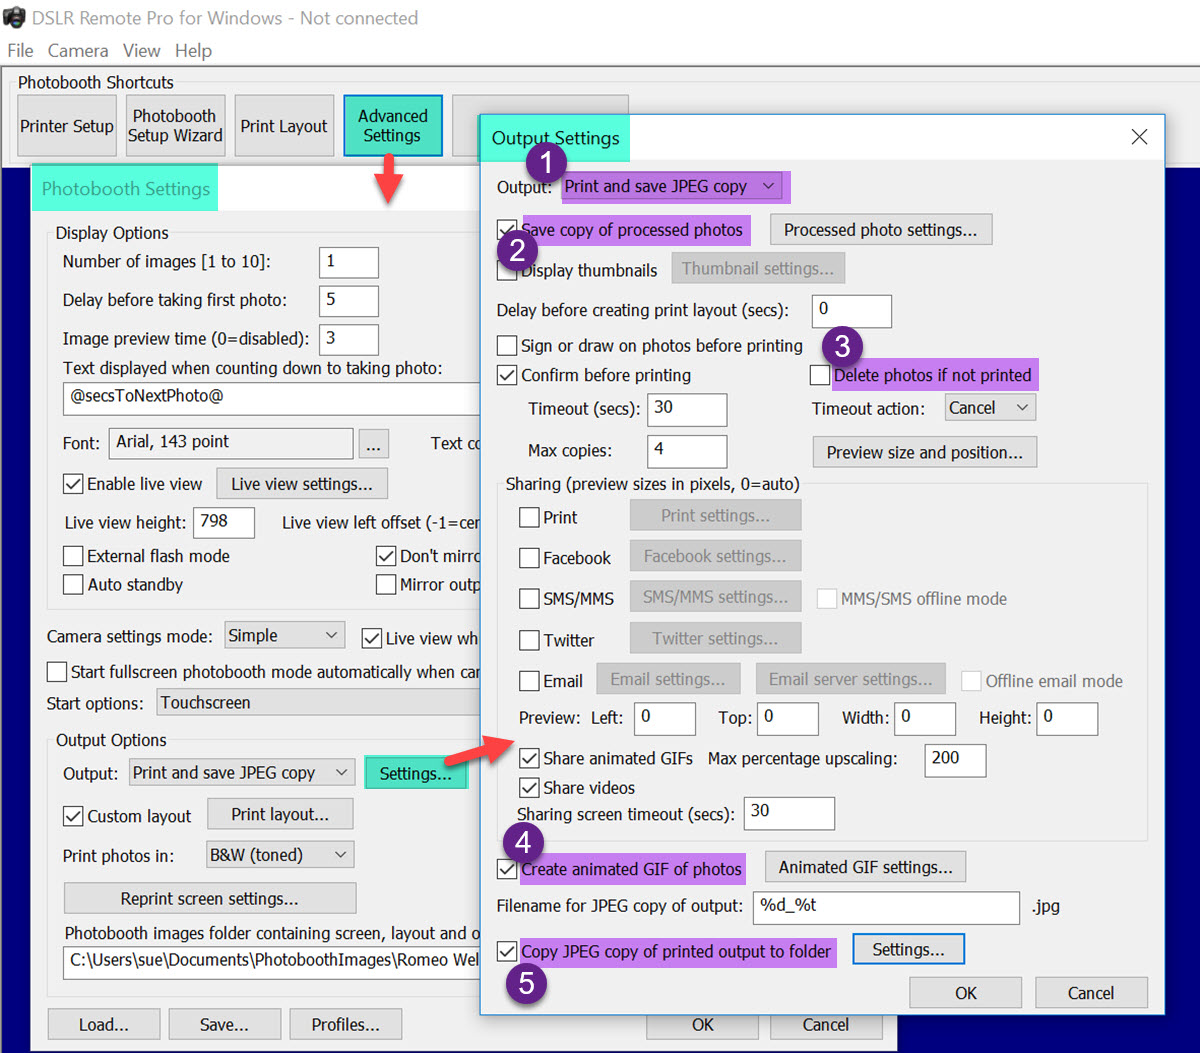Toggle Share animated GIFs
This screenshot has width=1200, height=1053.
pos(530,758)
